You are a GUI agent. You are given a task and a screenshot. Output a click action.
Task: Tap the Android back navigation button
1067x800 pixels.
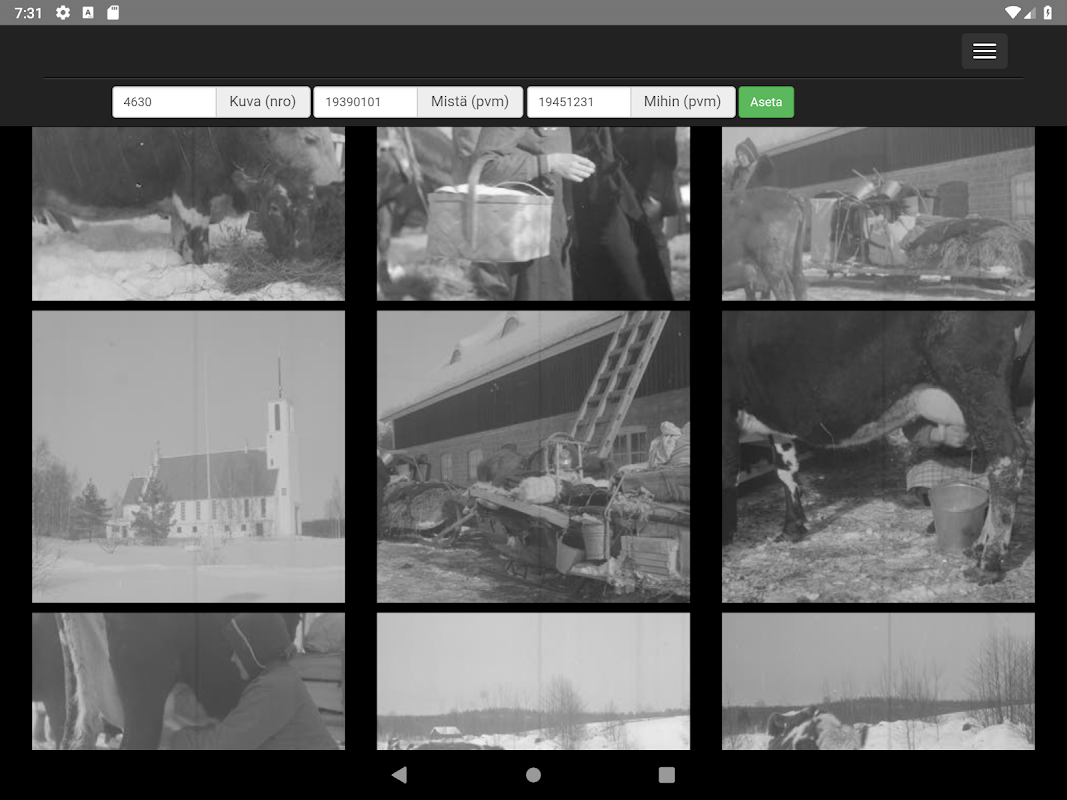399,775
